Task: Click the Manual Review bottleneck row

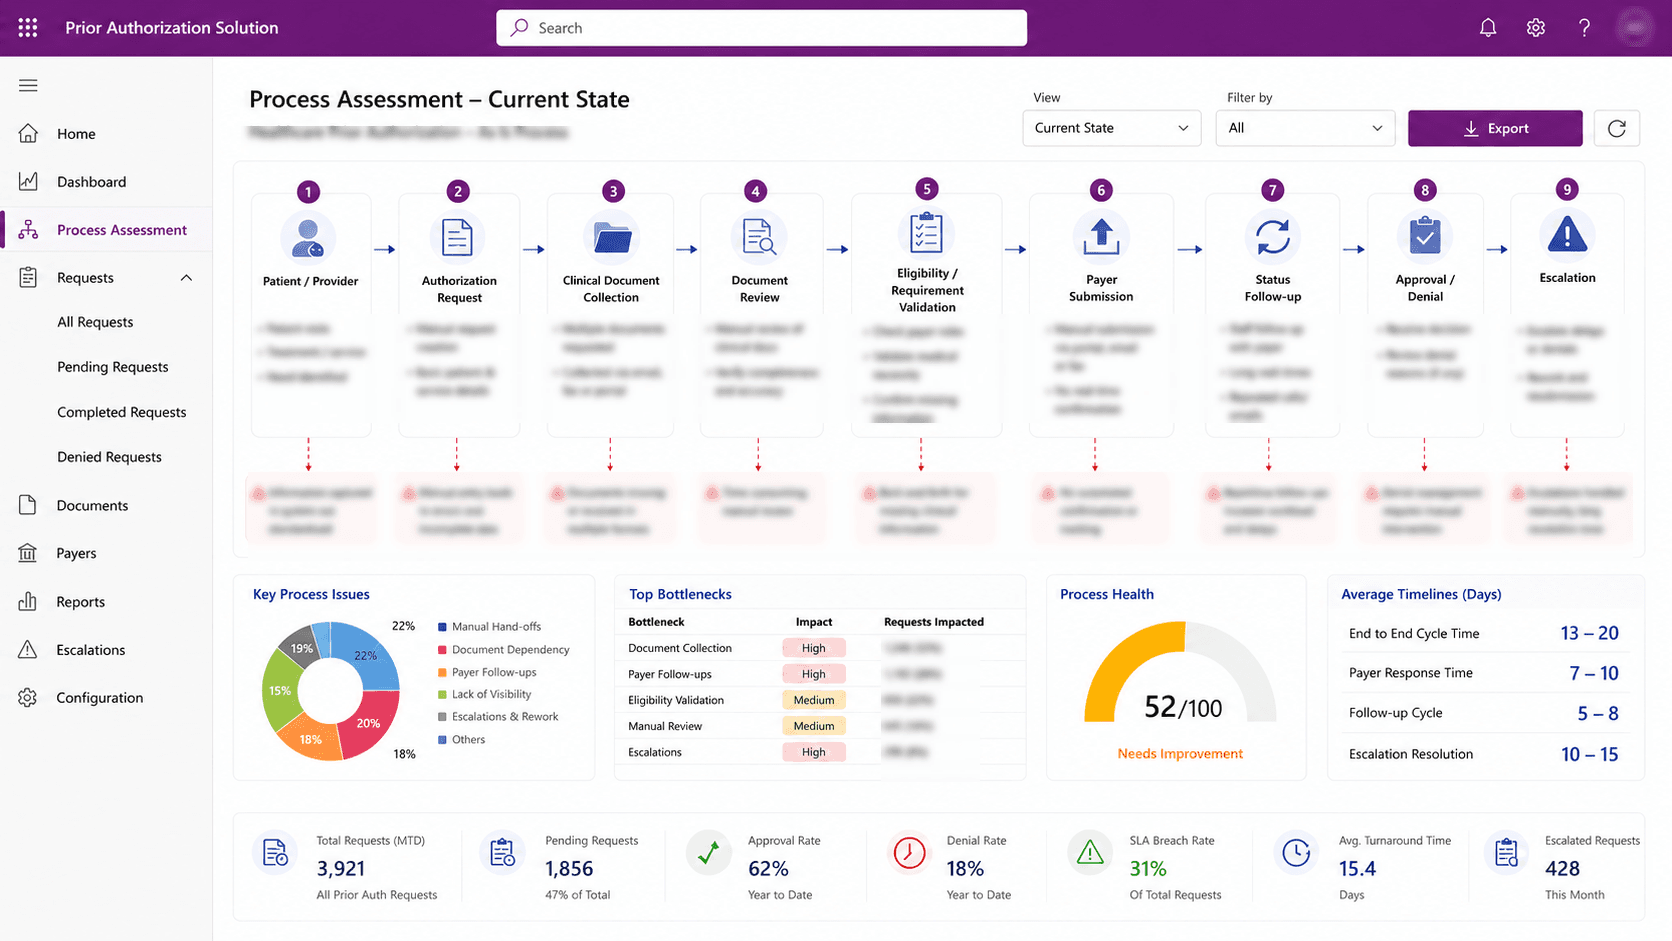Action: [820, 726]
